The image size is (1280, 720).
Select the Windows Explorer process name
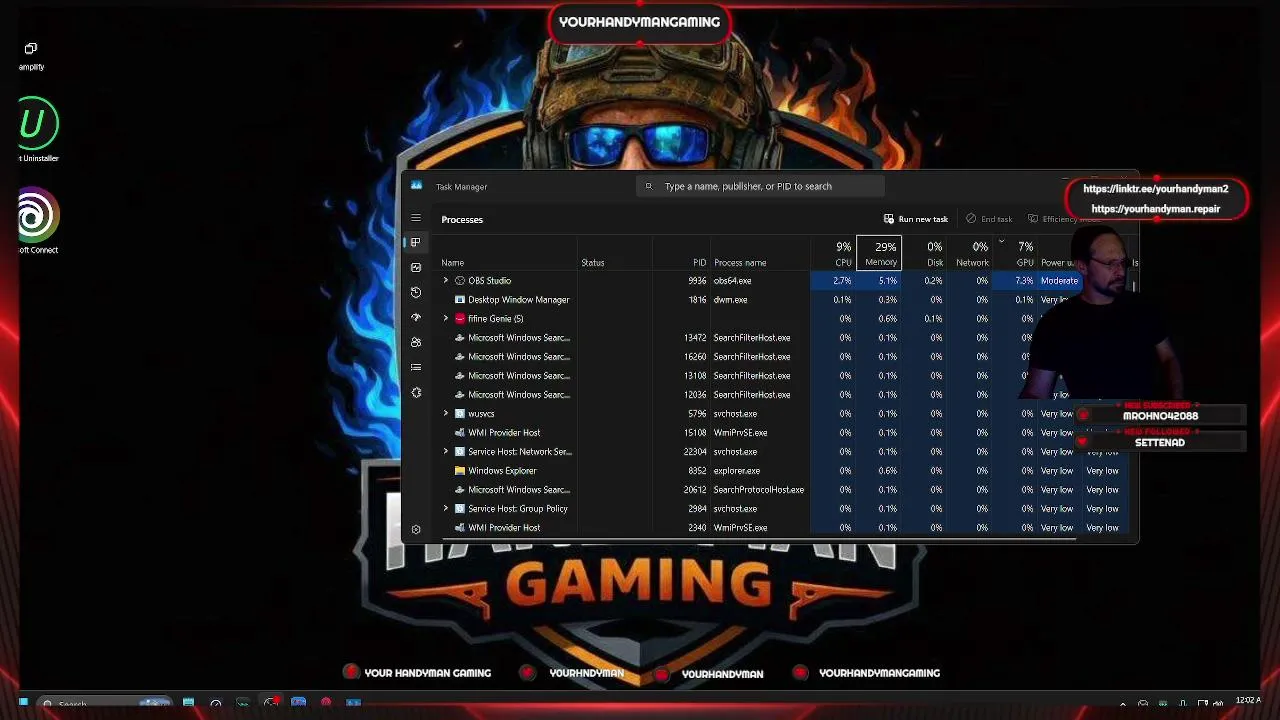click(x=502, y=470)
